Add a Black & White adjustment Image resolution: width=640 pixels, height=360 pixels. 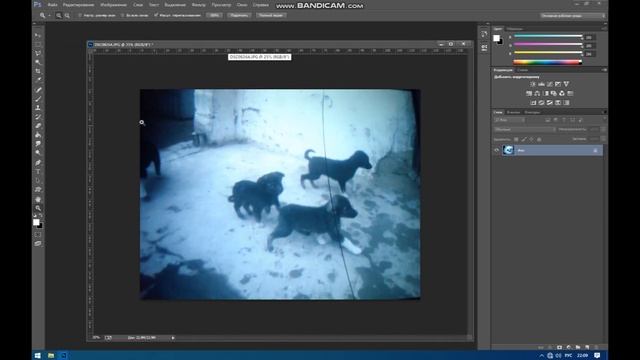[546, 93]
